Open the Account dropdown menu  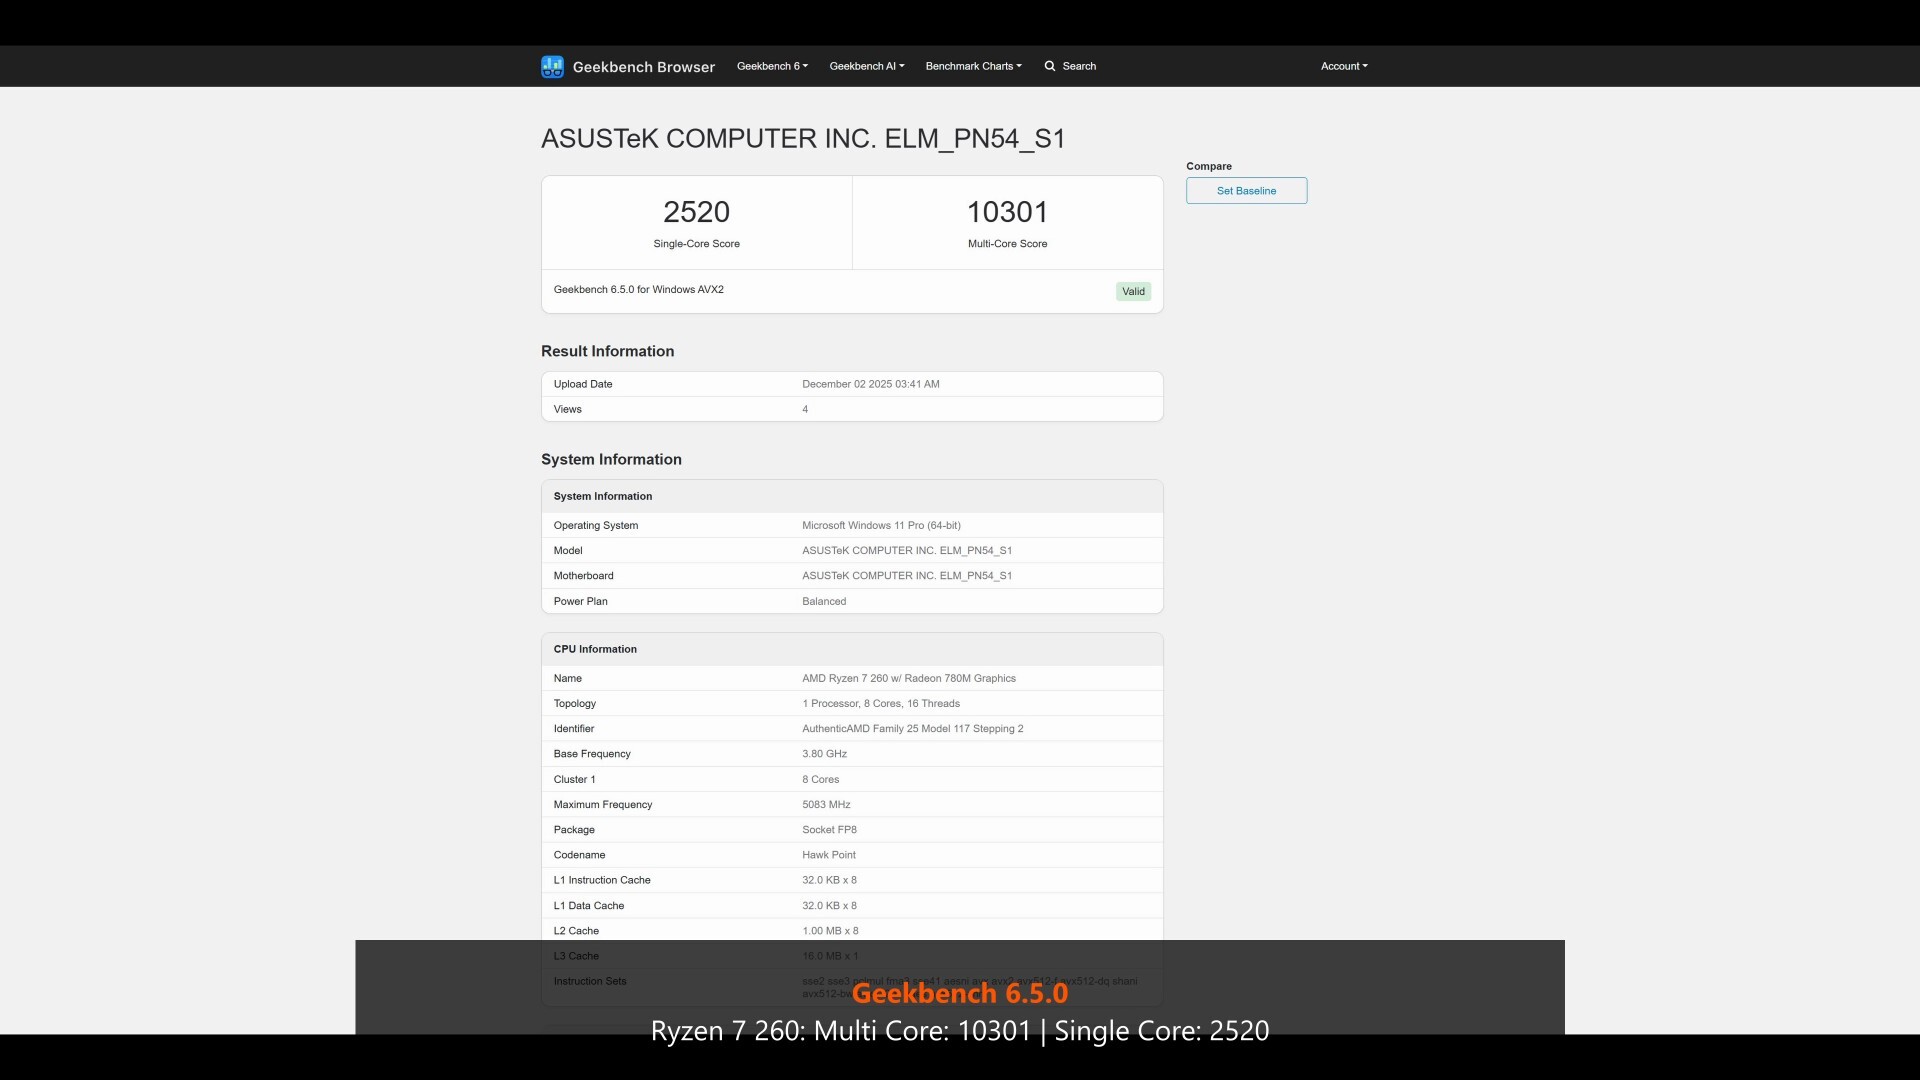tap(1343, 66)
